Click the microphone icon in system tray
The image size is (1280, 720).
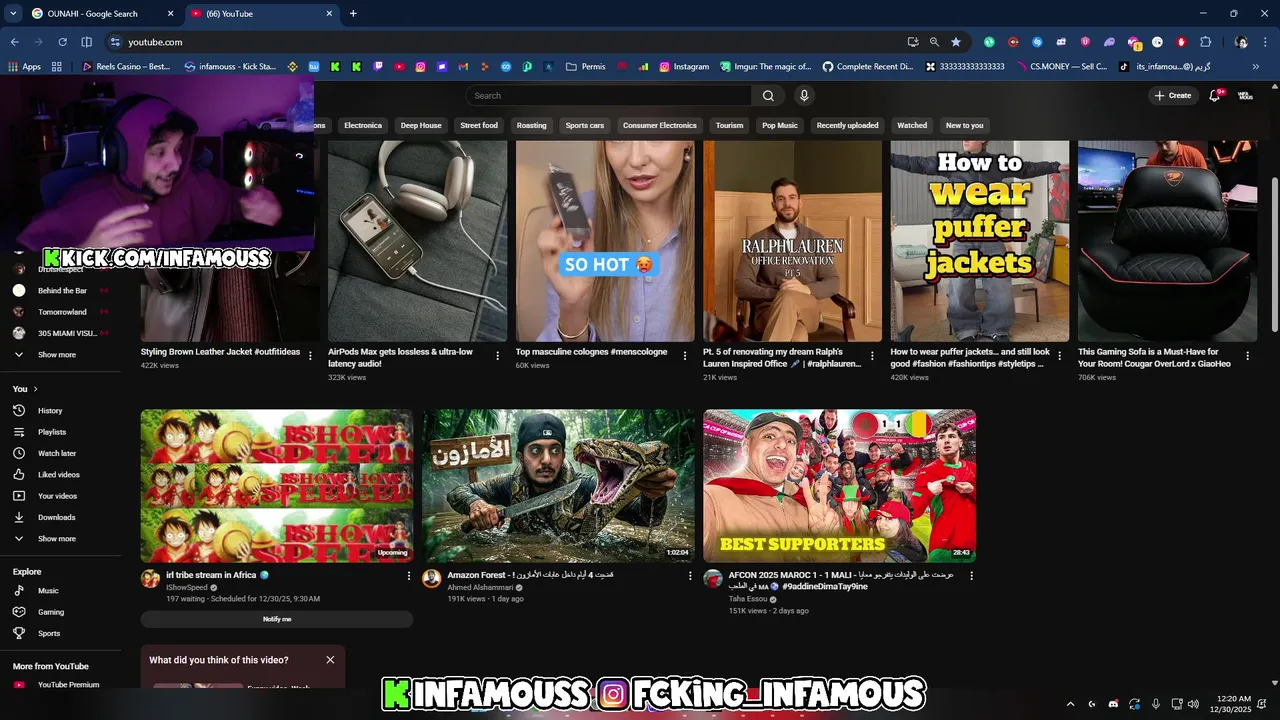point(1157,704)
